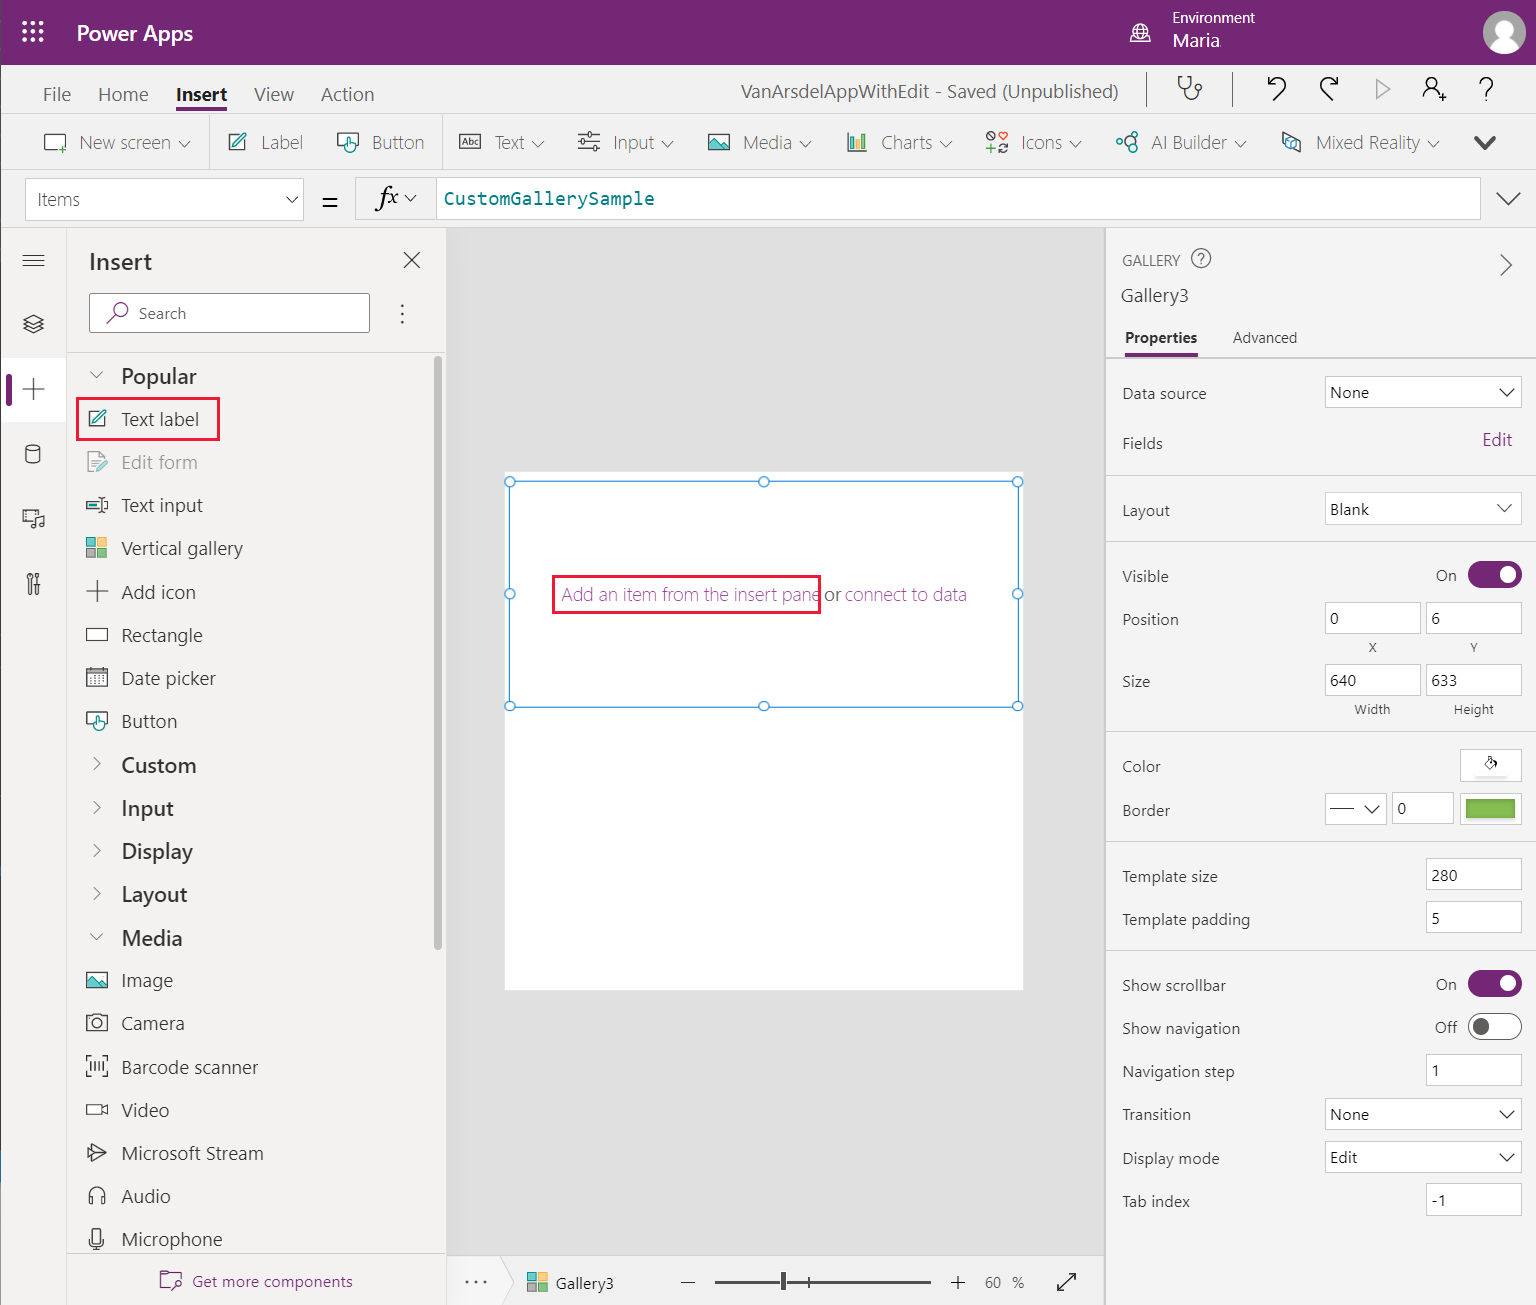The width and height of the screenshot is (1536, 1305).
Task: Open the Data source dropdown
Action: pos(1423,392)
